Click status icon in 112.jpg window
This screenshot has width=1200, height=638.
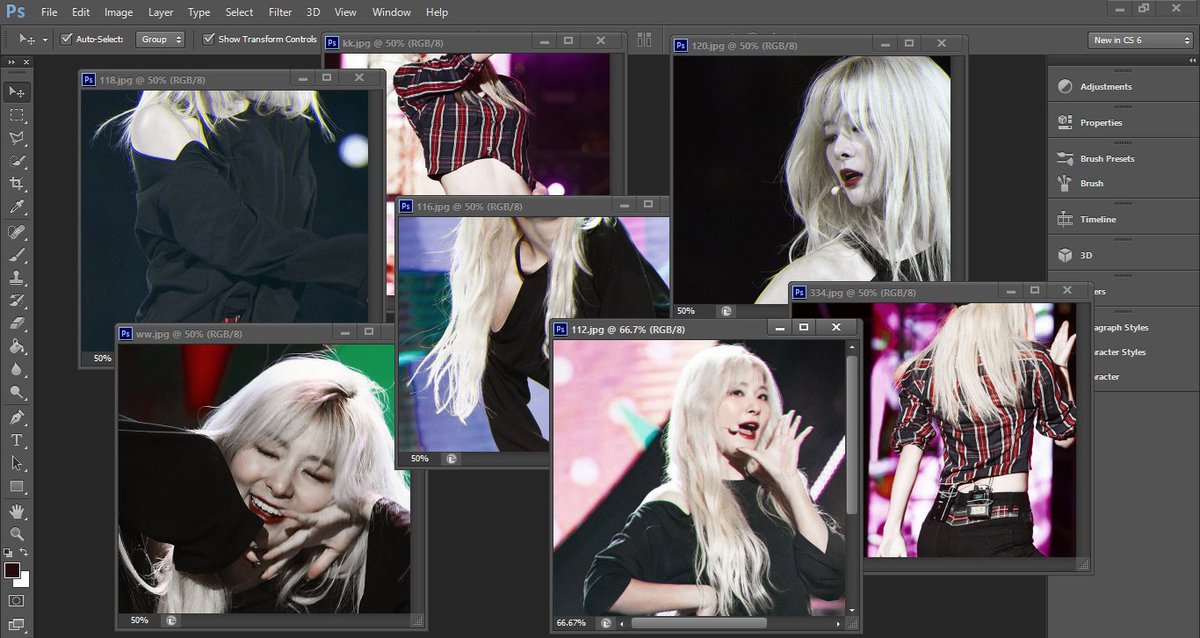606,623
